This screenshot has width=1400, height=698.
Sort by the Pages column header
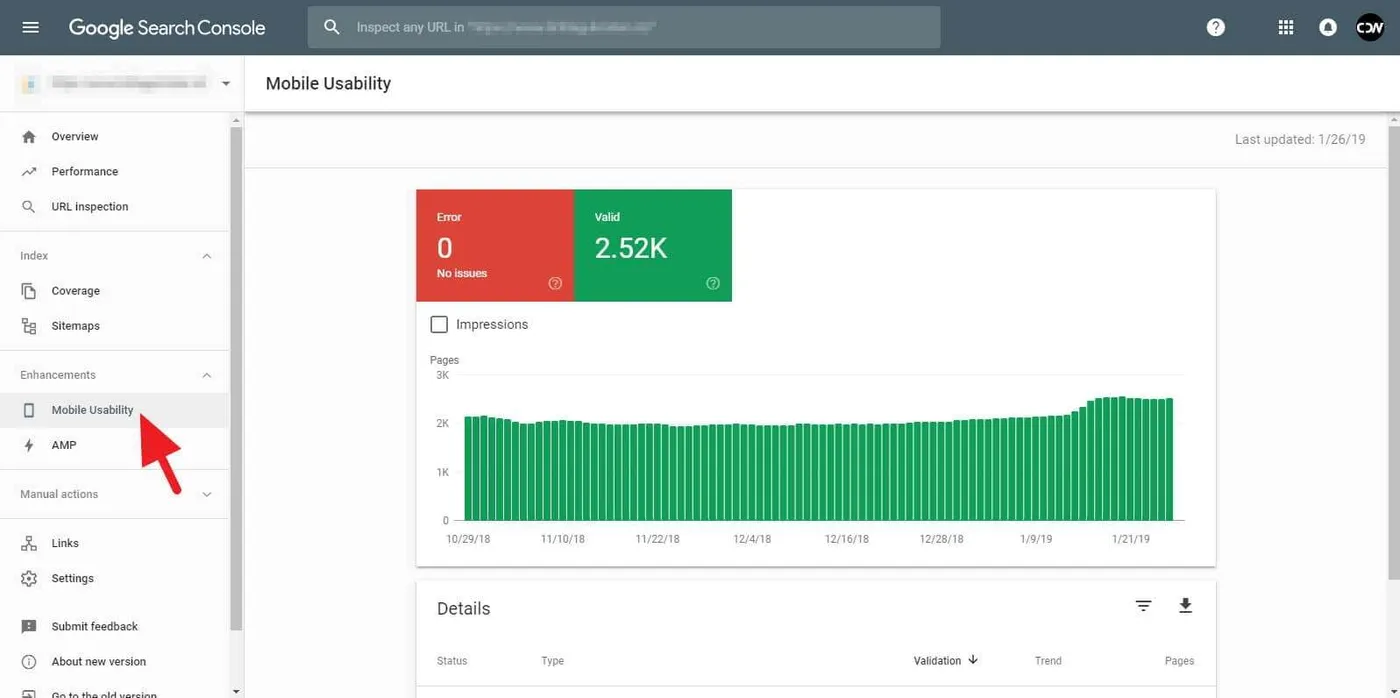click(x=1179, y=660)
